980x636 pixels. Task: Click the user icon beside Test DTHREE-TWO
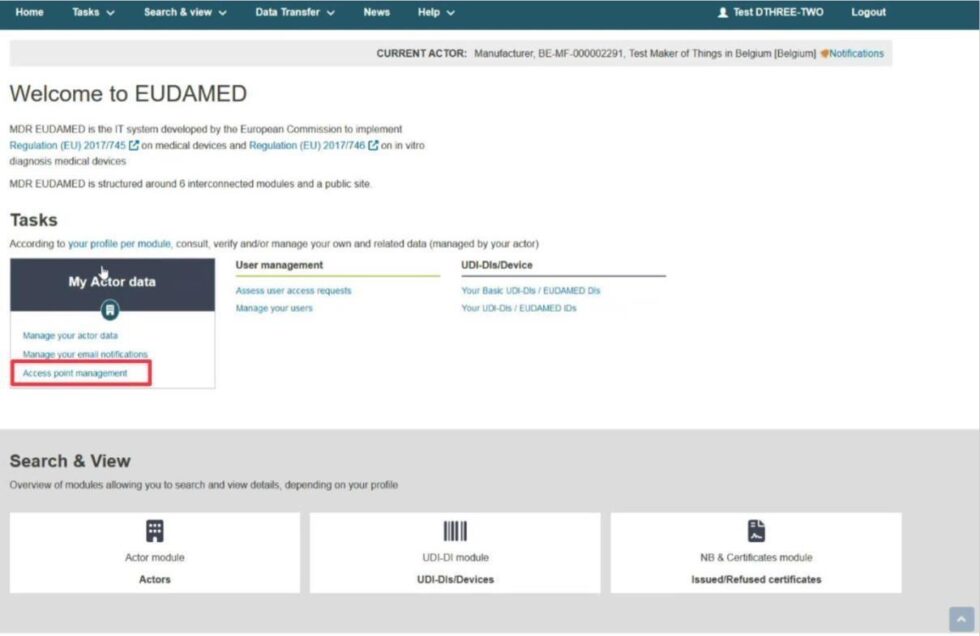pos(723,12)
